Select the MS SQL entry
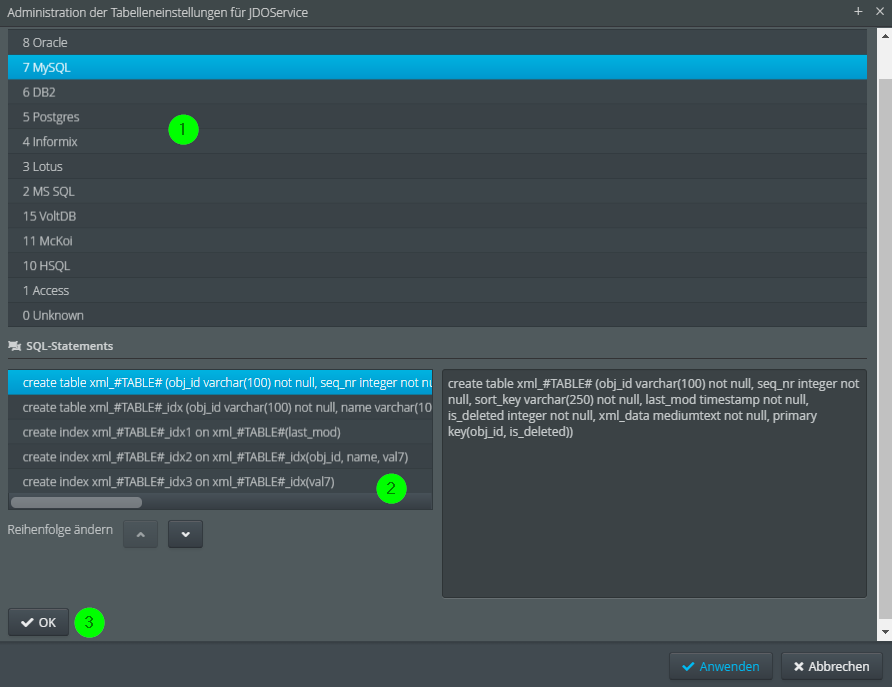 437,191
